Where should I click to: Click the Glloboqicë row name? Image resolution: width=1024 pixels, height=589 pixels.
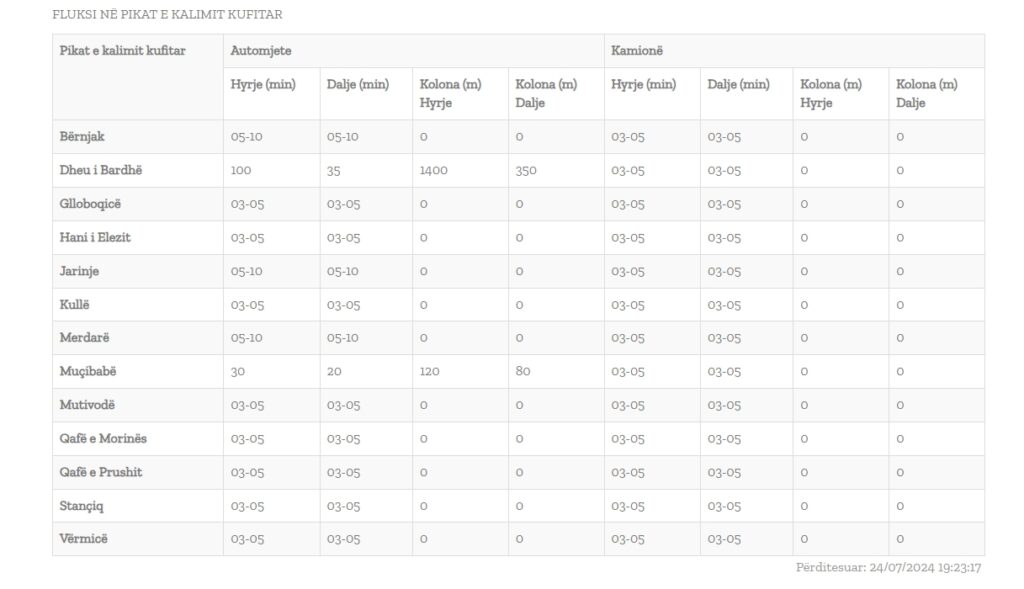coord(90,204)
